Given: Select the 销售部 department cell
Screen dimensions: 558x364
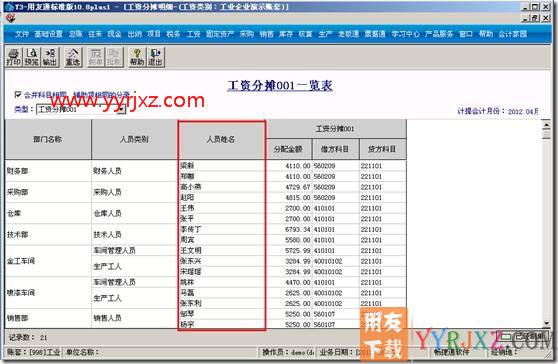Looking at the screenshot, I should (48, 318).
